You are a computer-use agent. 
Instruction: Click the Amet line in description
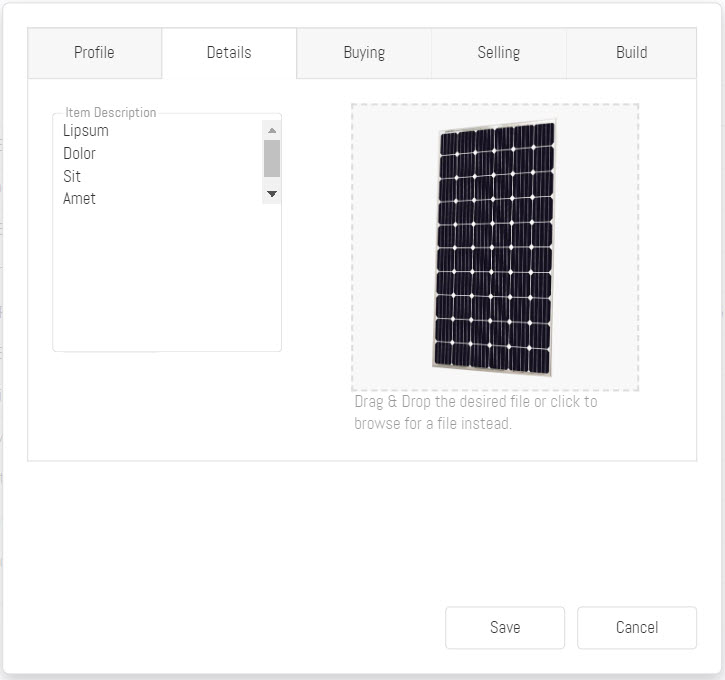tap(80, 199)
